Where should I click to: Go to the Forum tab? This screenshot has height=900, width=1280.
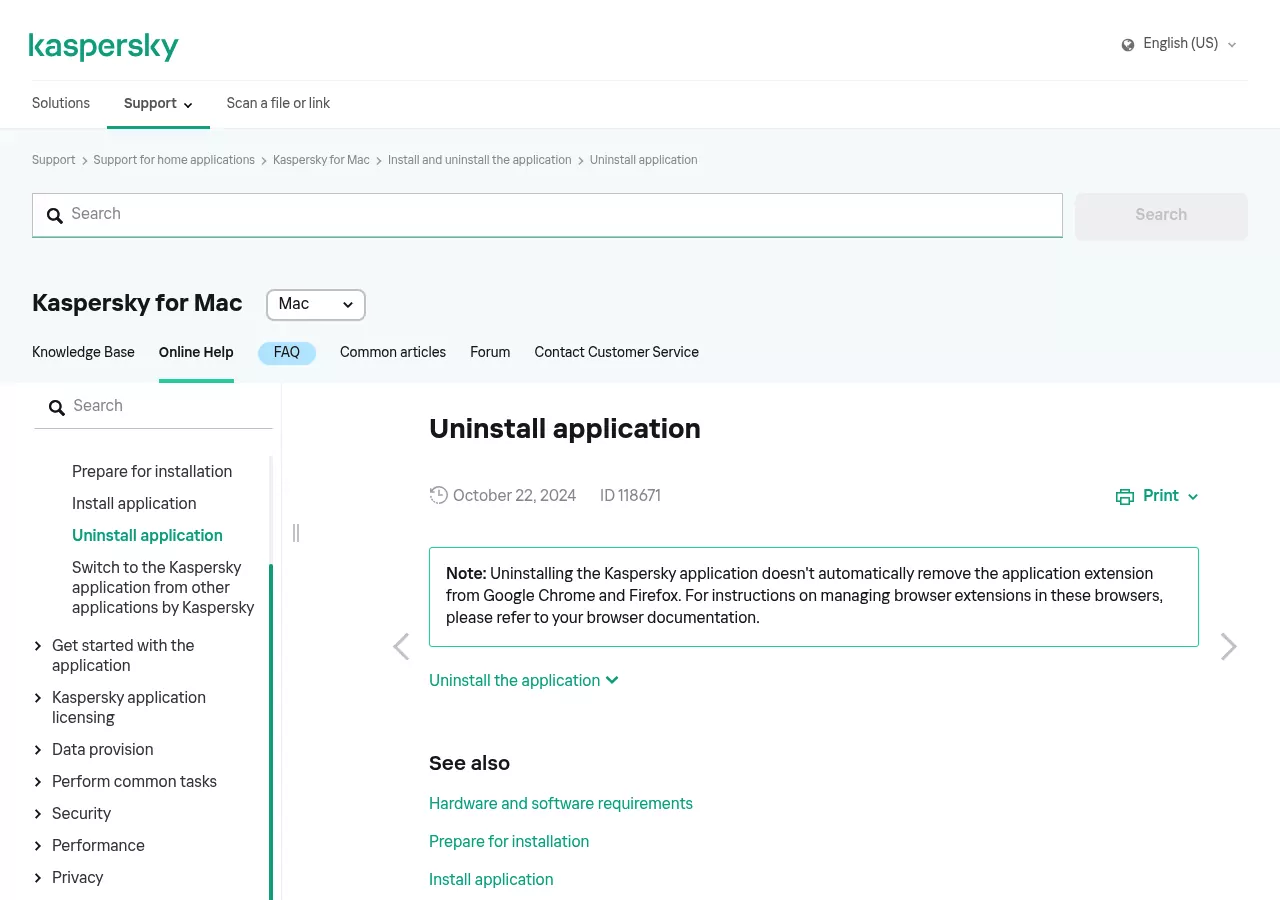[x=490, y=352]
